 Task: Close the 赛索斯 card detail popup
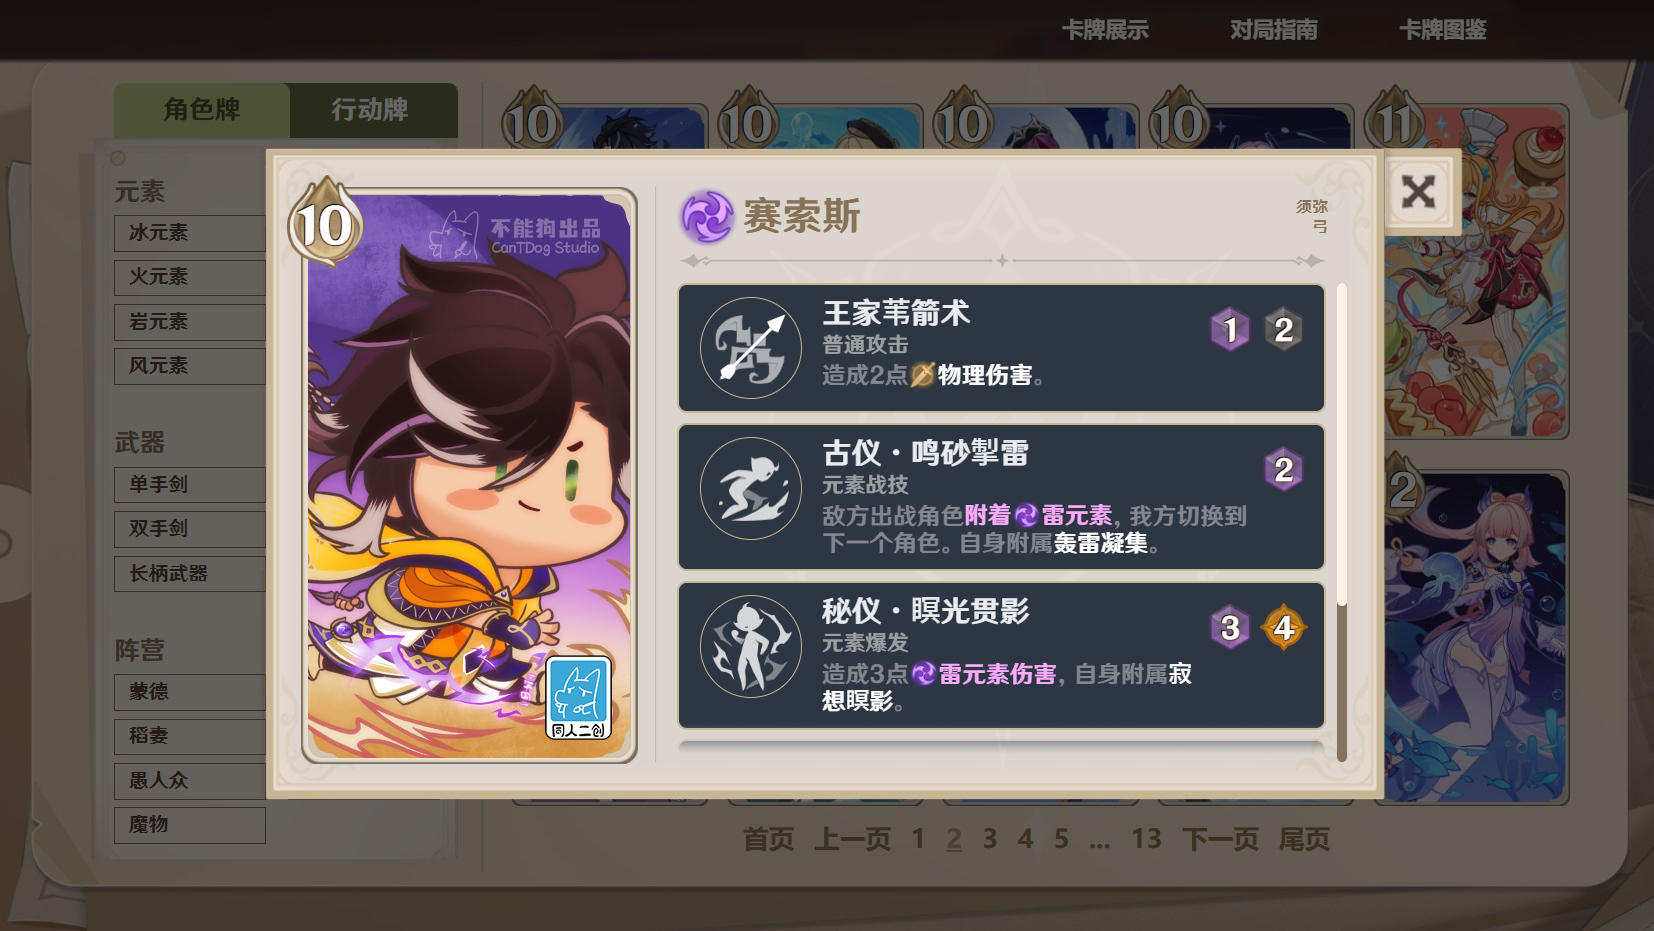[1418, 192]
